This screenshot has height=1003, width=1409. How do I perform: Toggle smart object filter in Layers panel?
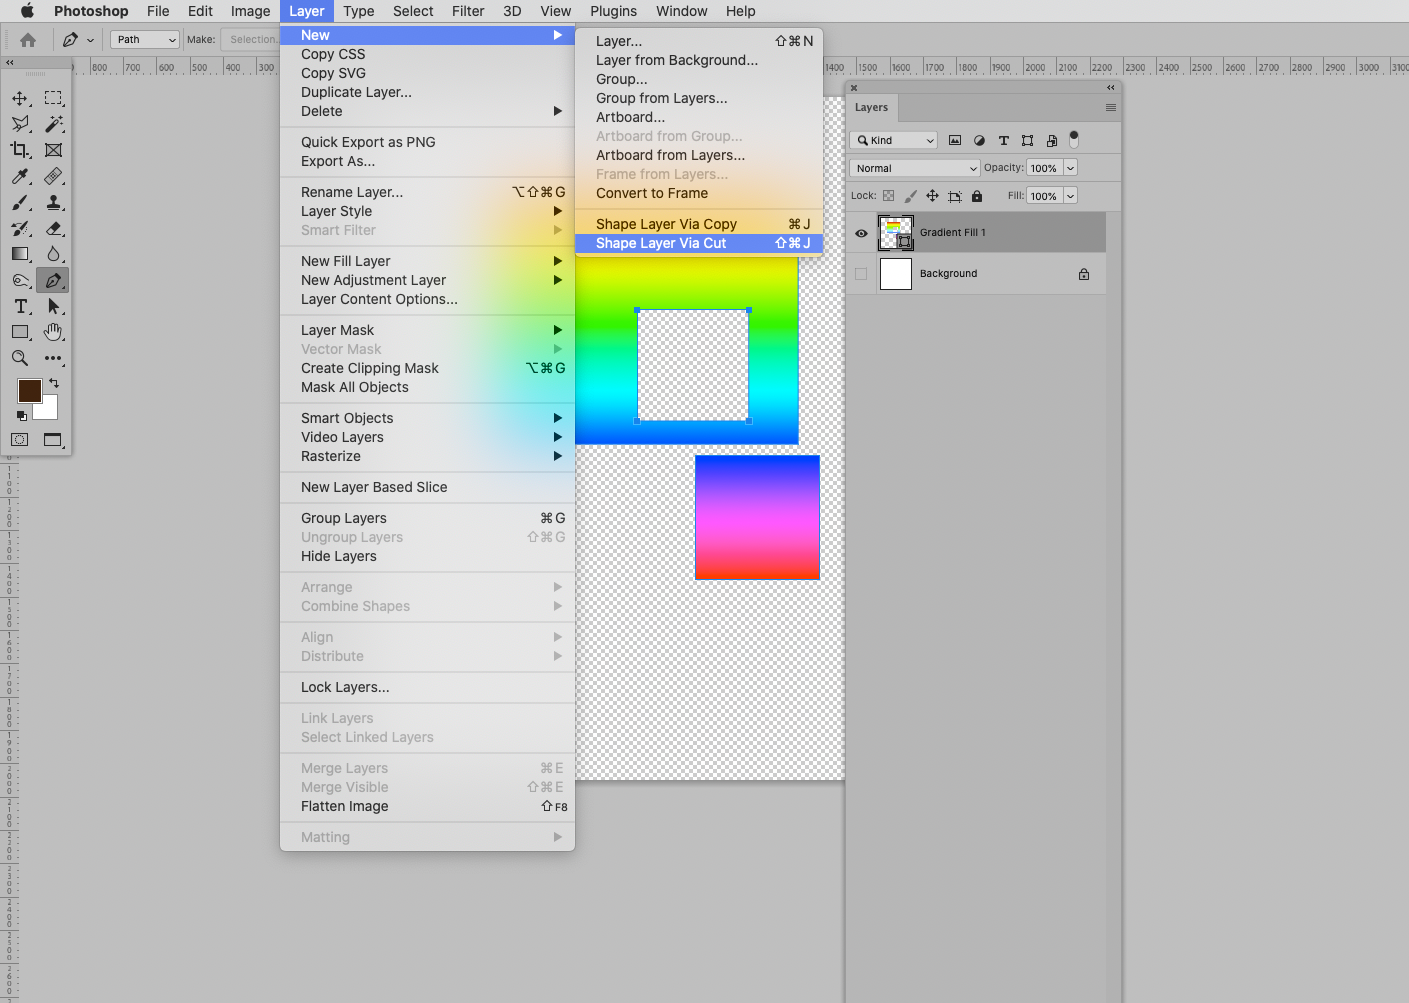(1051, 140)
